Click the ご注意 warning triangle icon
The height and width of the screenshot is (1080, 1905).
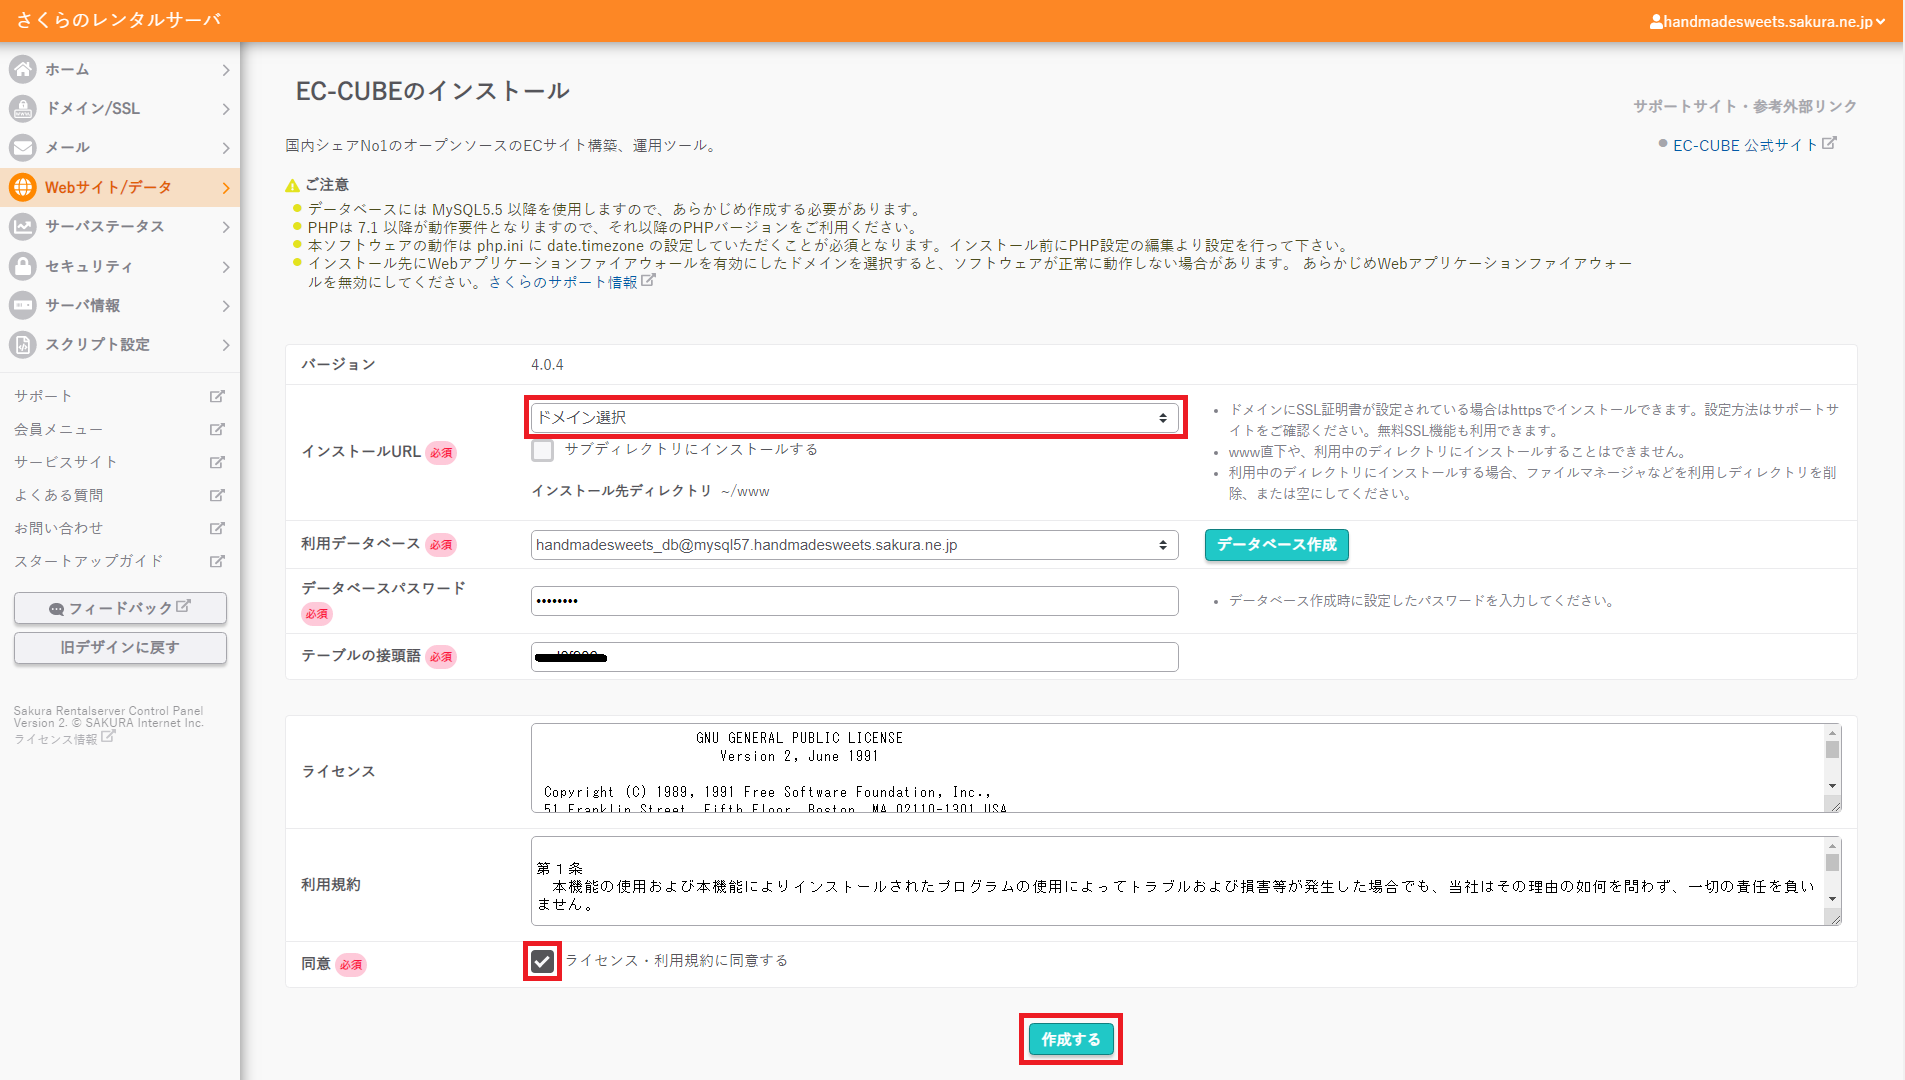tap(292, 185)
